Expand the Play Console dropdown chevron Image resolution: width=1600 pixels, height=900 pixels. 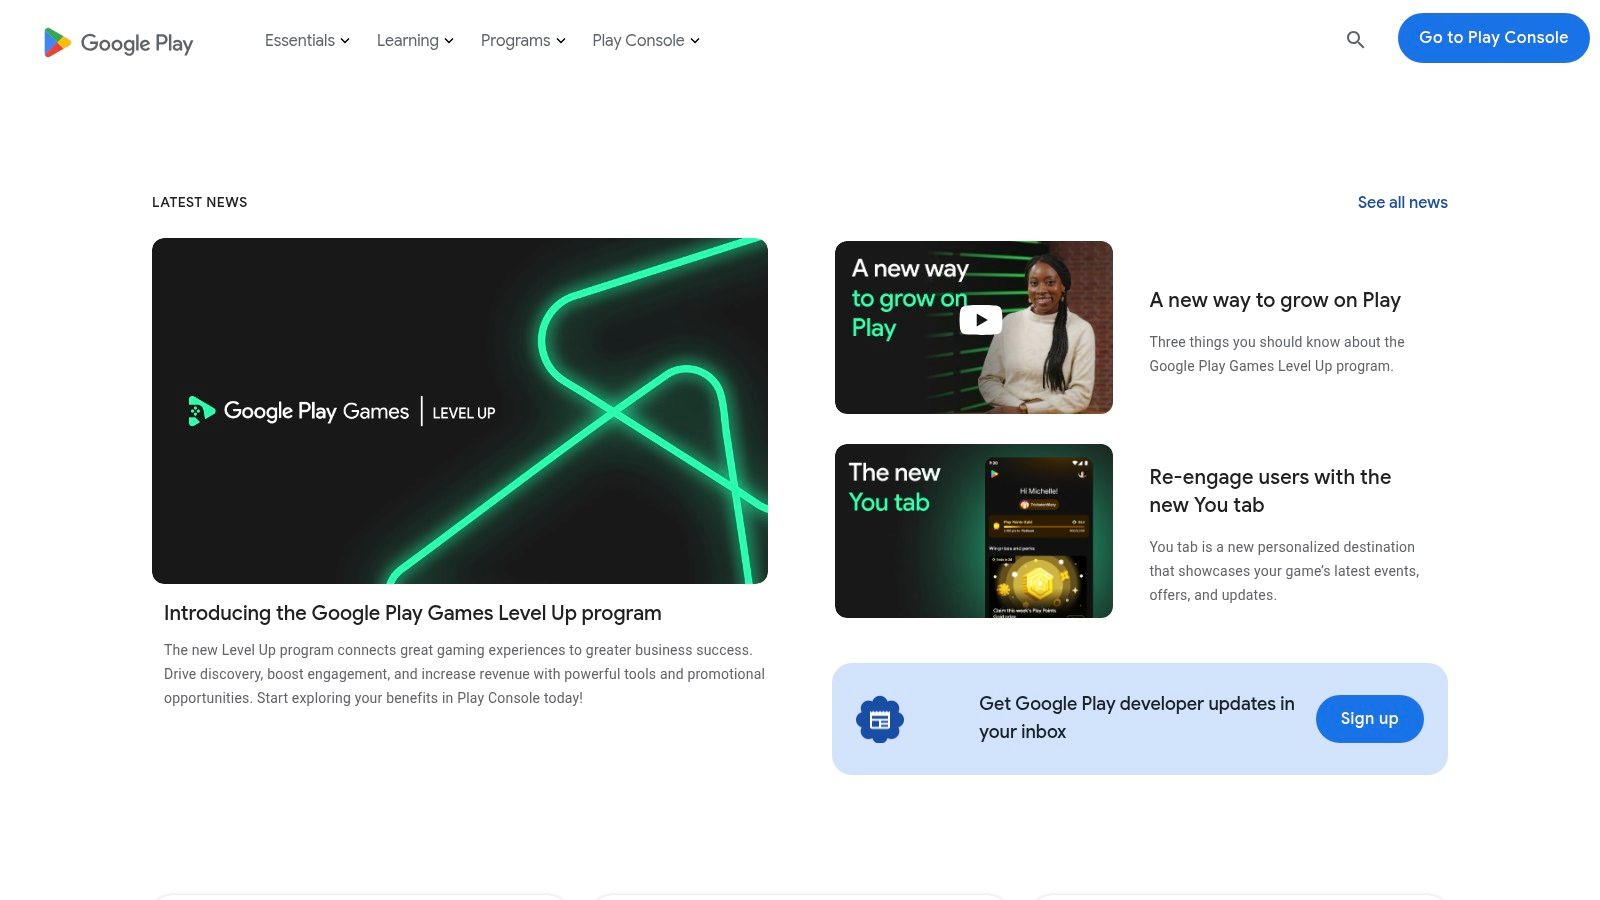[x=695, y=41]
